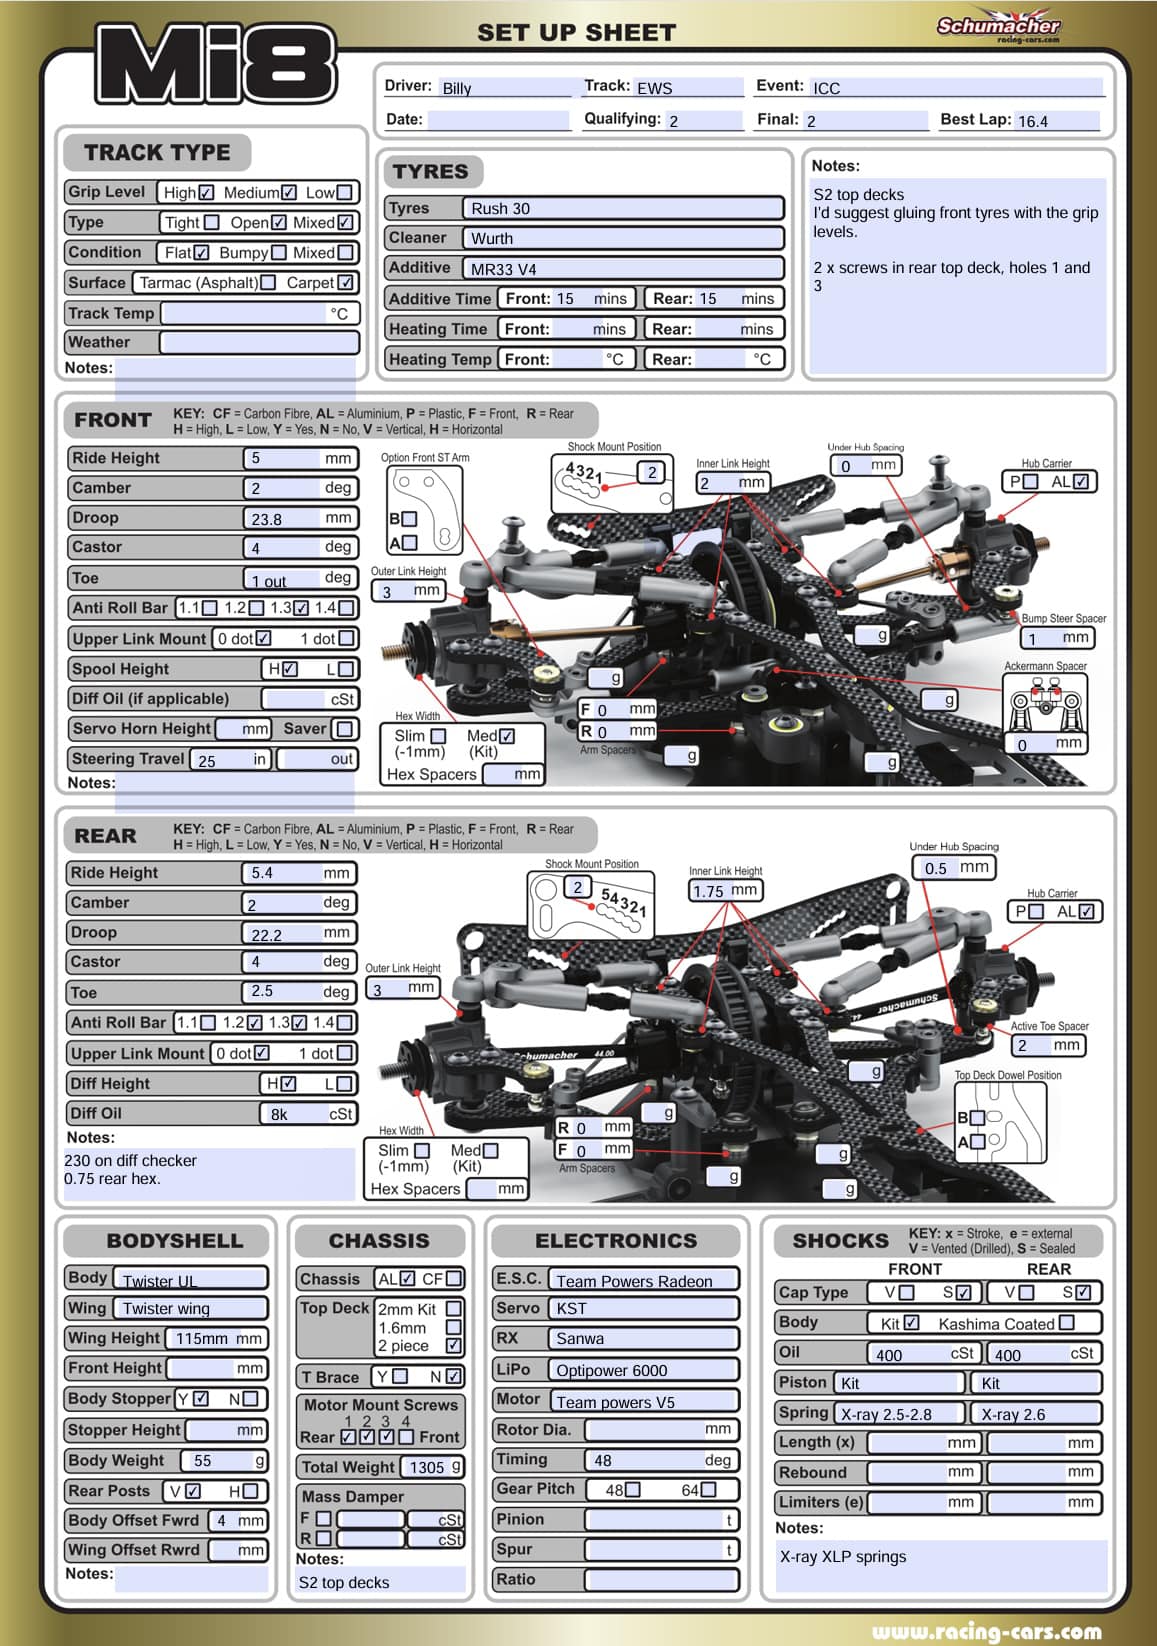Screen dimensions: 1157x1646
Task: Toggle the Gear Pitch 48 checkbox
Action: (x=632, y=1489)
